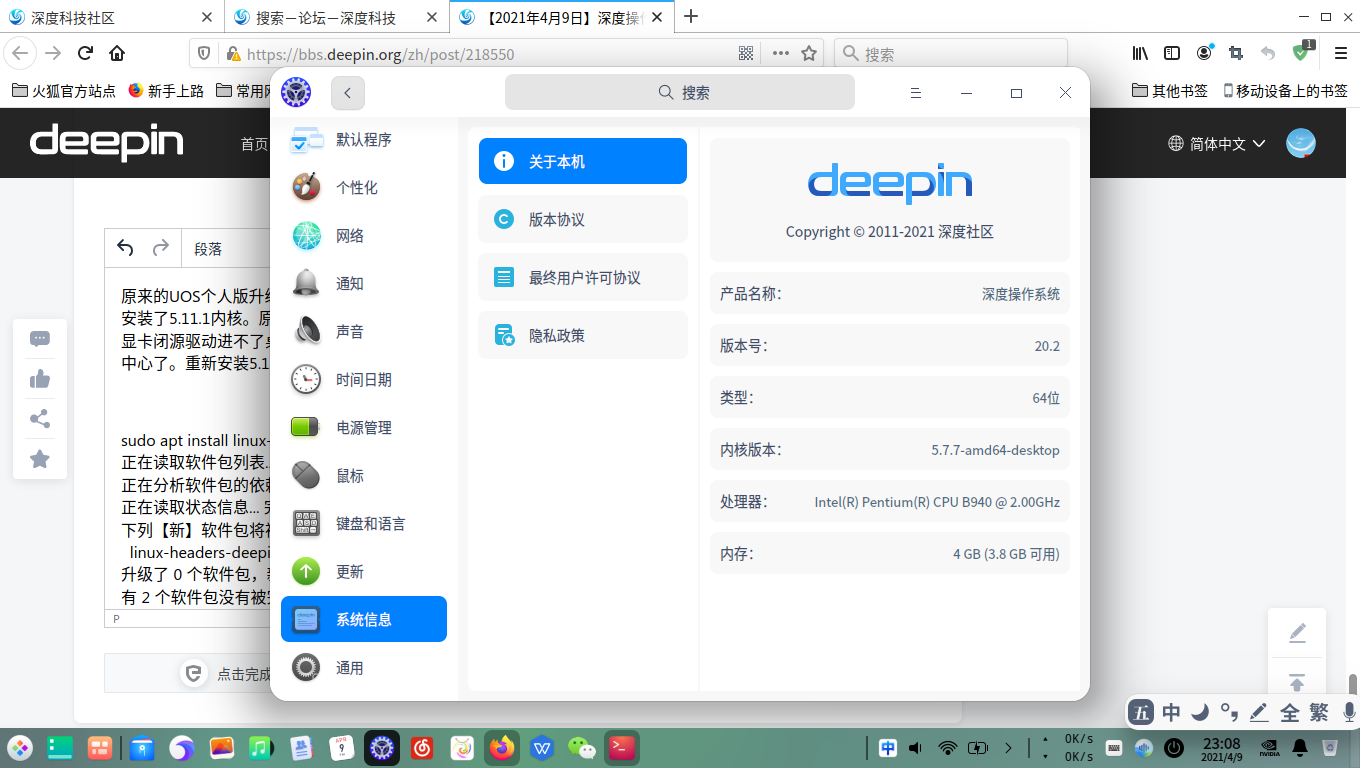Image resolution: width=1360 pixels, height=768 pixels.
Task: Click the volume icon in the system tray
Action: click(x=915, y=747)
